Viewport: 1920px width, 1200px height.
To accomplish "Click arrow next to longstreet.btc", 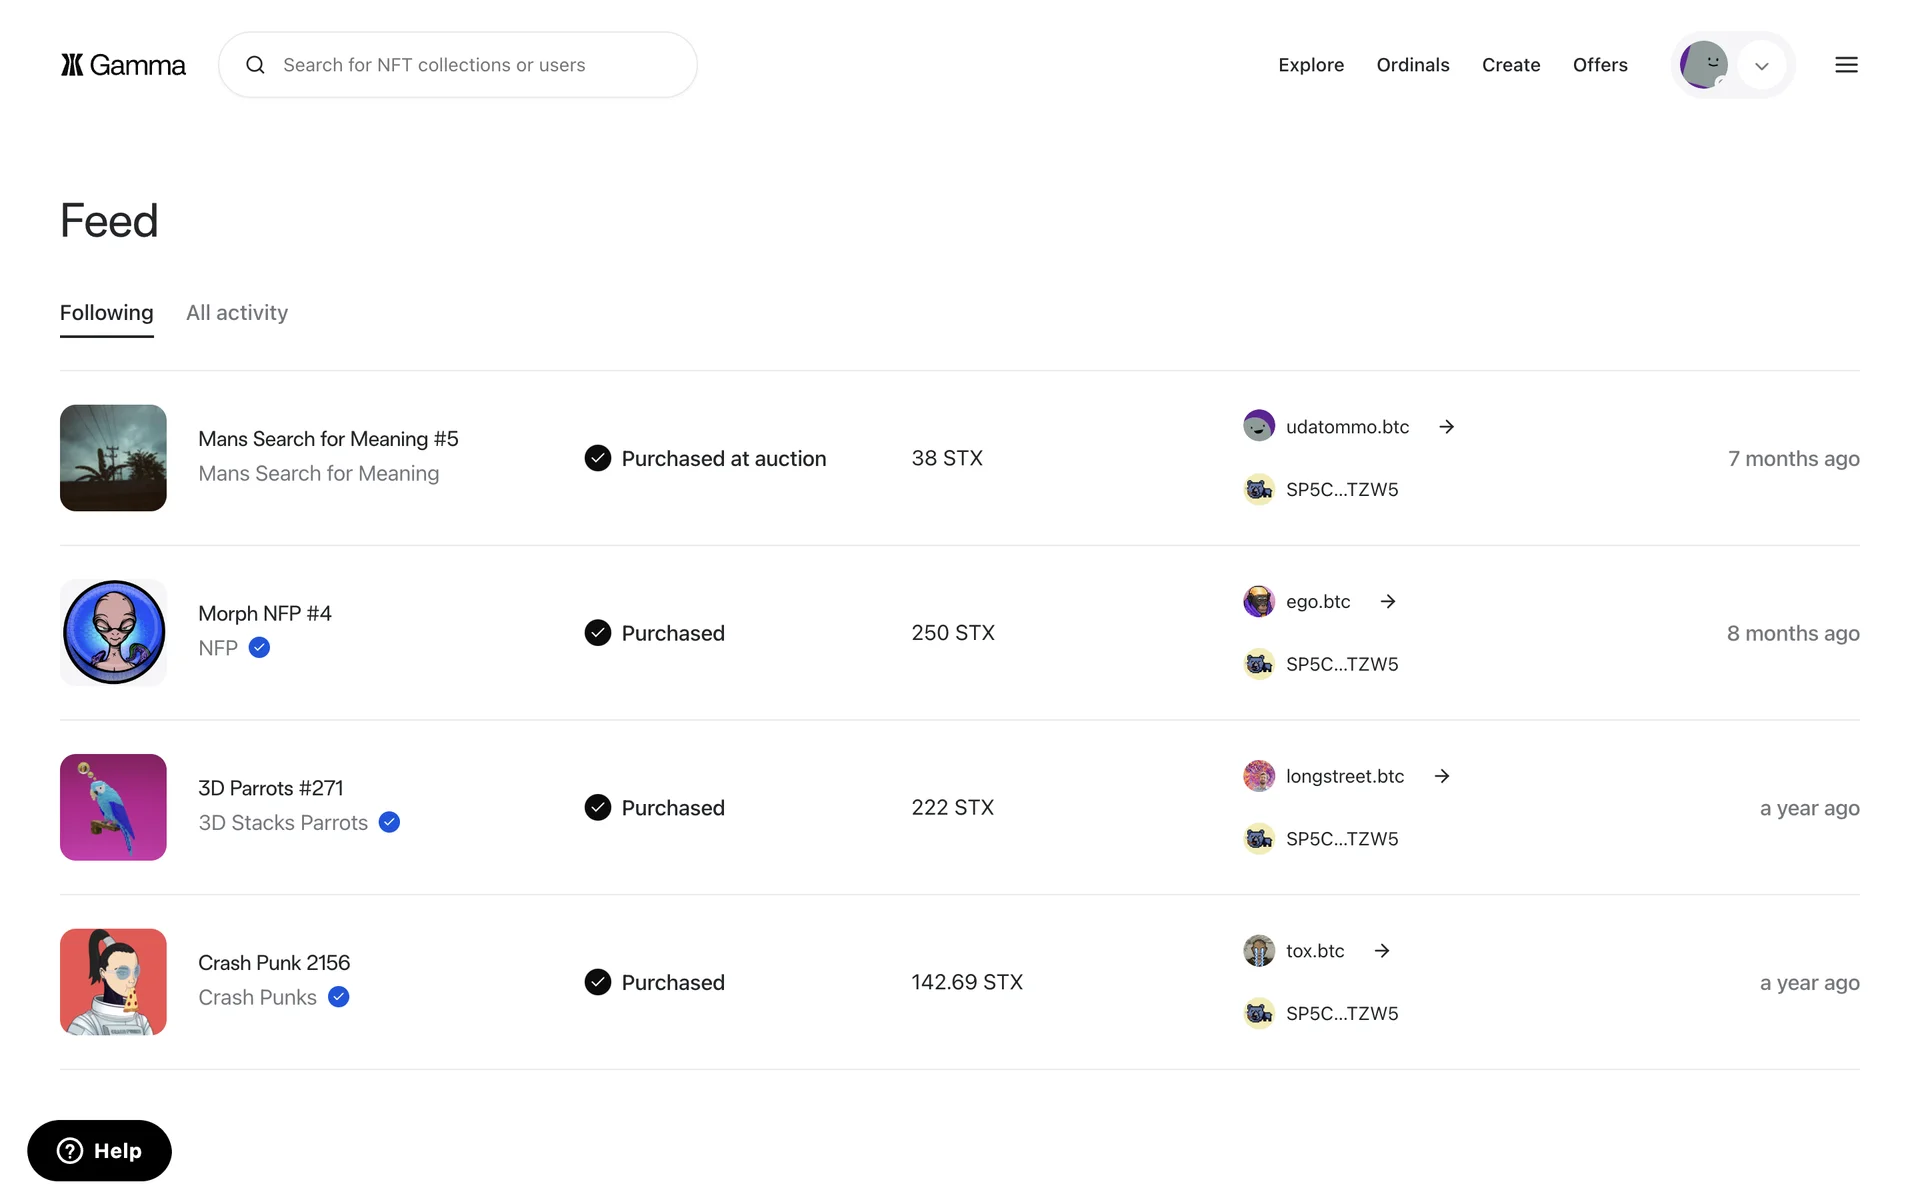I will [x=1441, y=776].
